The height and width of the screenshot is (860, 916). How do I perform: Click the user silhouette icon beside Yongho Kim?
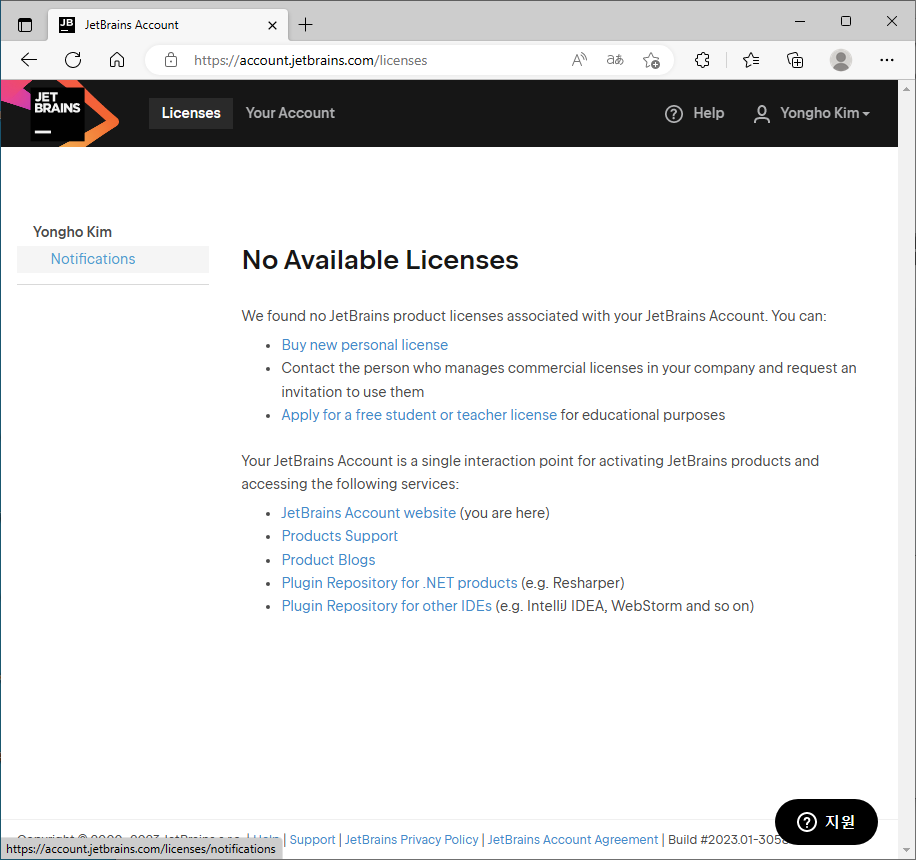tap(761, 113)
